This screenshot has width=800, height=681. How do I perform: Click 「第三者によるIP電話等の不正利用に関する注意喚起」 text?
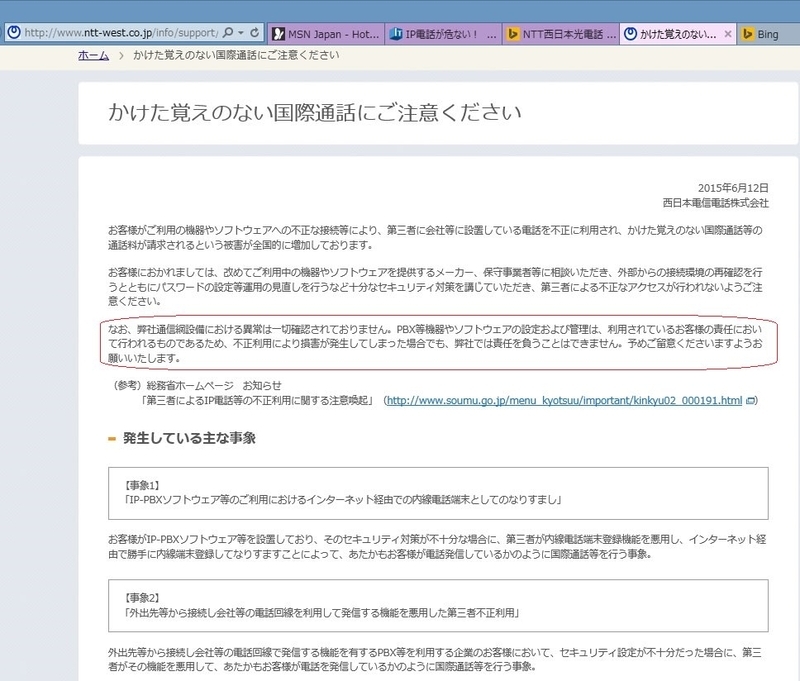pyautogui.click(x=257, y=400)
